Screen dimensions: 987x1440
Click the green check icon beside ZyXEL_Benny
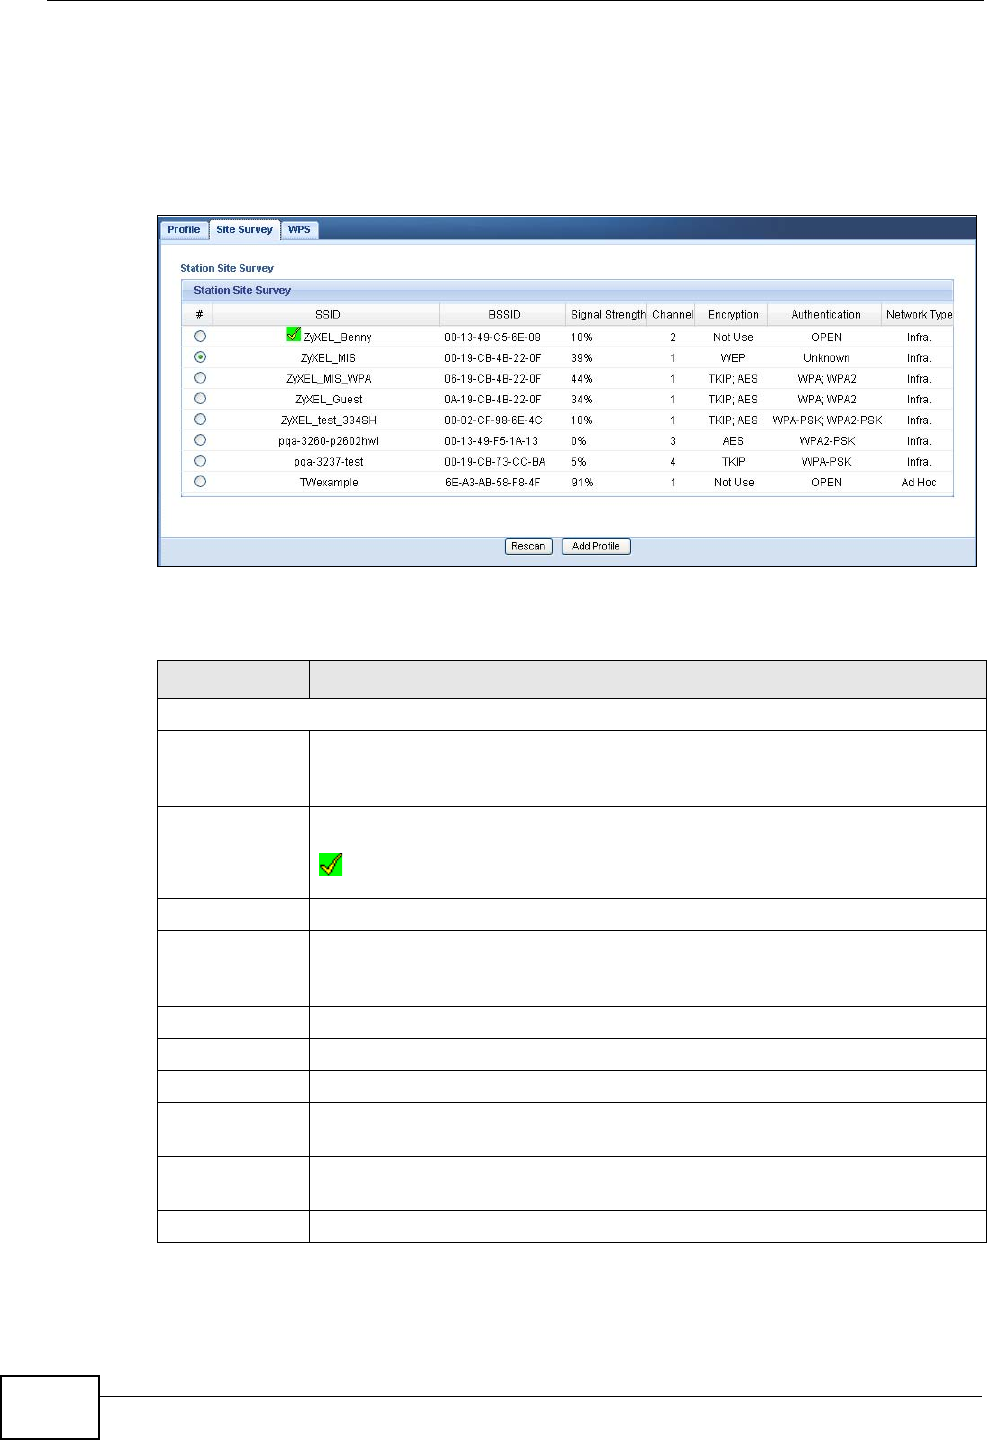point(293,335)
